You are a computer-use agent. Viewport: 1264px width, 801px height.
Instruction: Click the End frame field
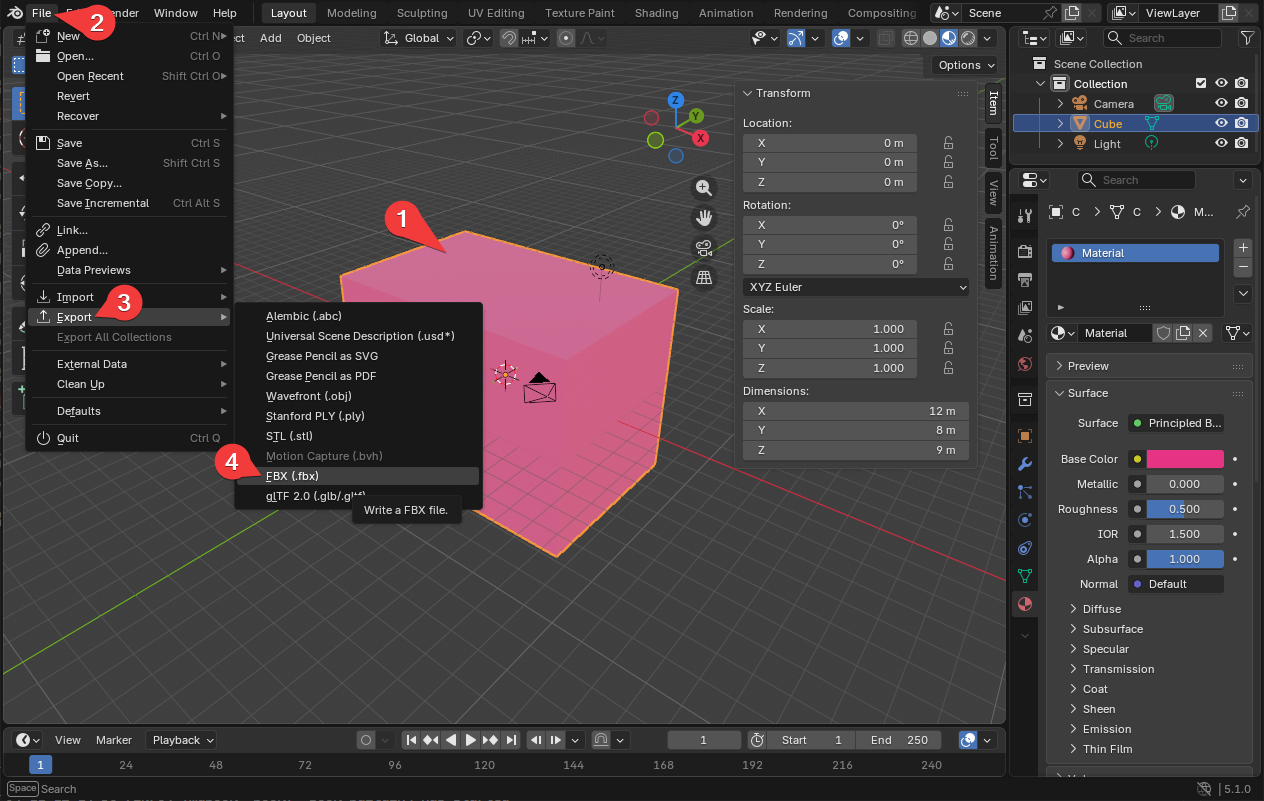pos(898,740)
